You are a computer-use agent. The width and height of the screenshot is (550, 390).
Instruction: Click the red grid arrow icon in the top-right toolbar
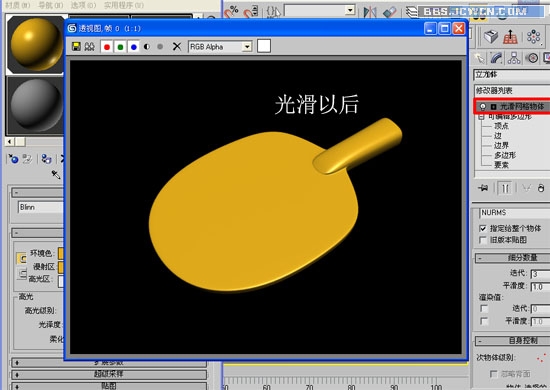510,36
